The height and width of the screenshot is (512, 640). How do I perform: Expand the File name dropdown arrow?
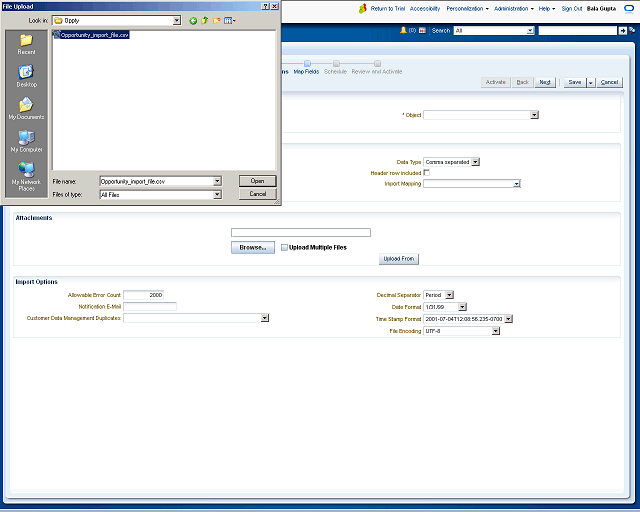point(218,181)
